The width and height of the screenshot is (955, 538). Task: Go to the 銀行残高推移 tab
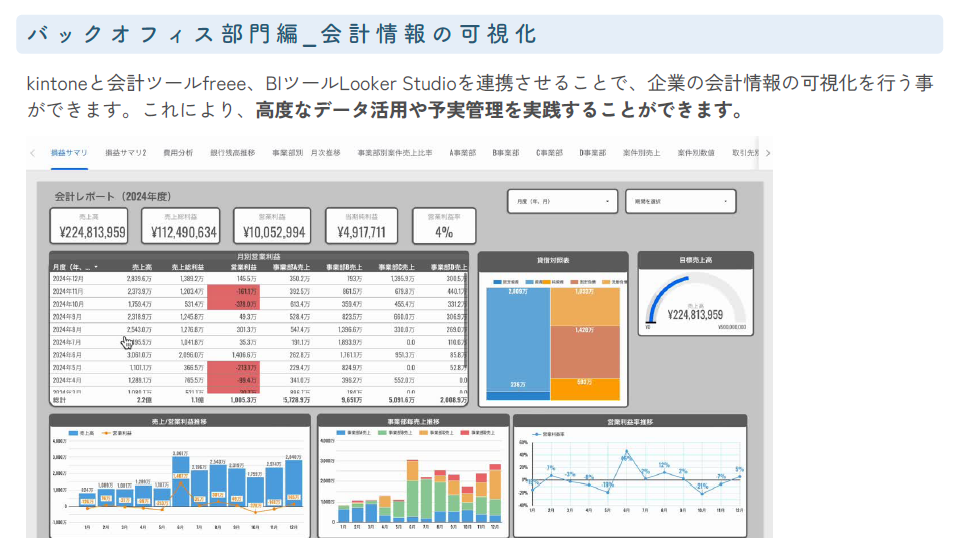pos(233,153)
